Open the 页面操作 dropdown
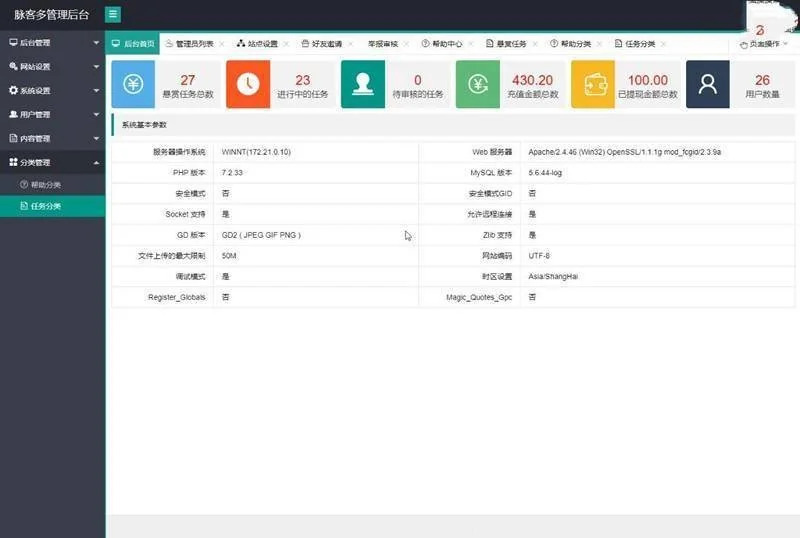 pyautogui.click(x=765, y=44)
